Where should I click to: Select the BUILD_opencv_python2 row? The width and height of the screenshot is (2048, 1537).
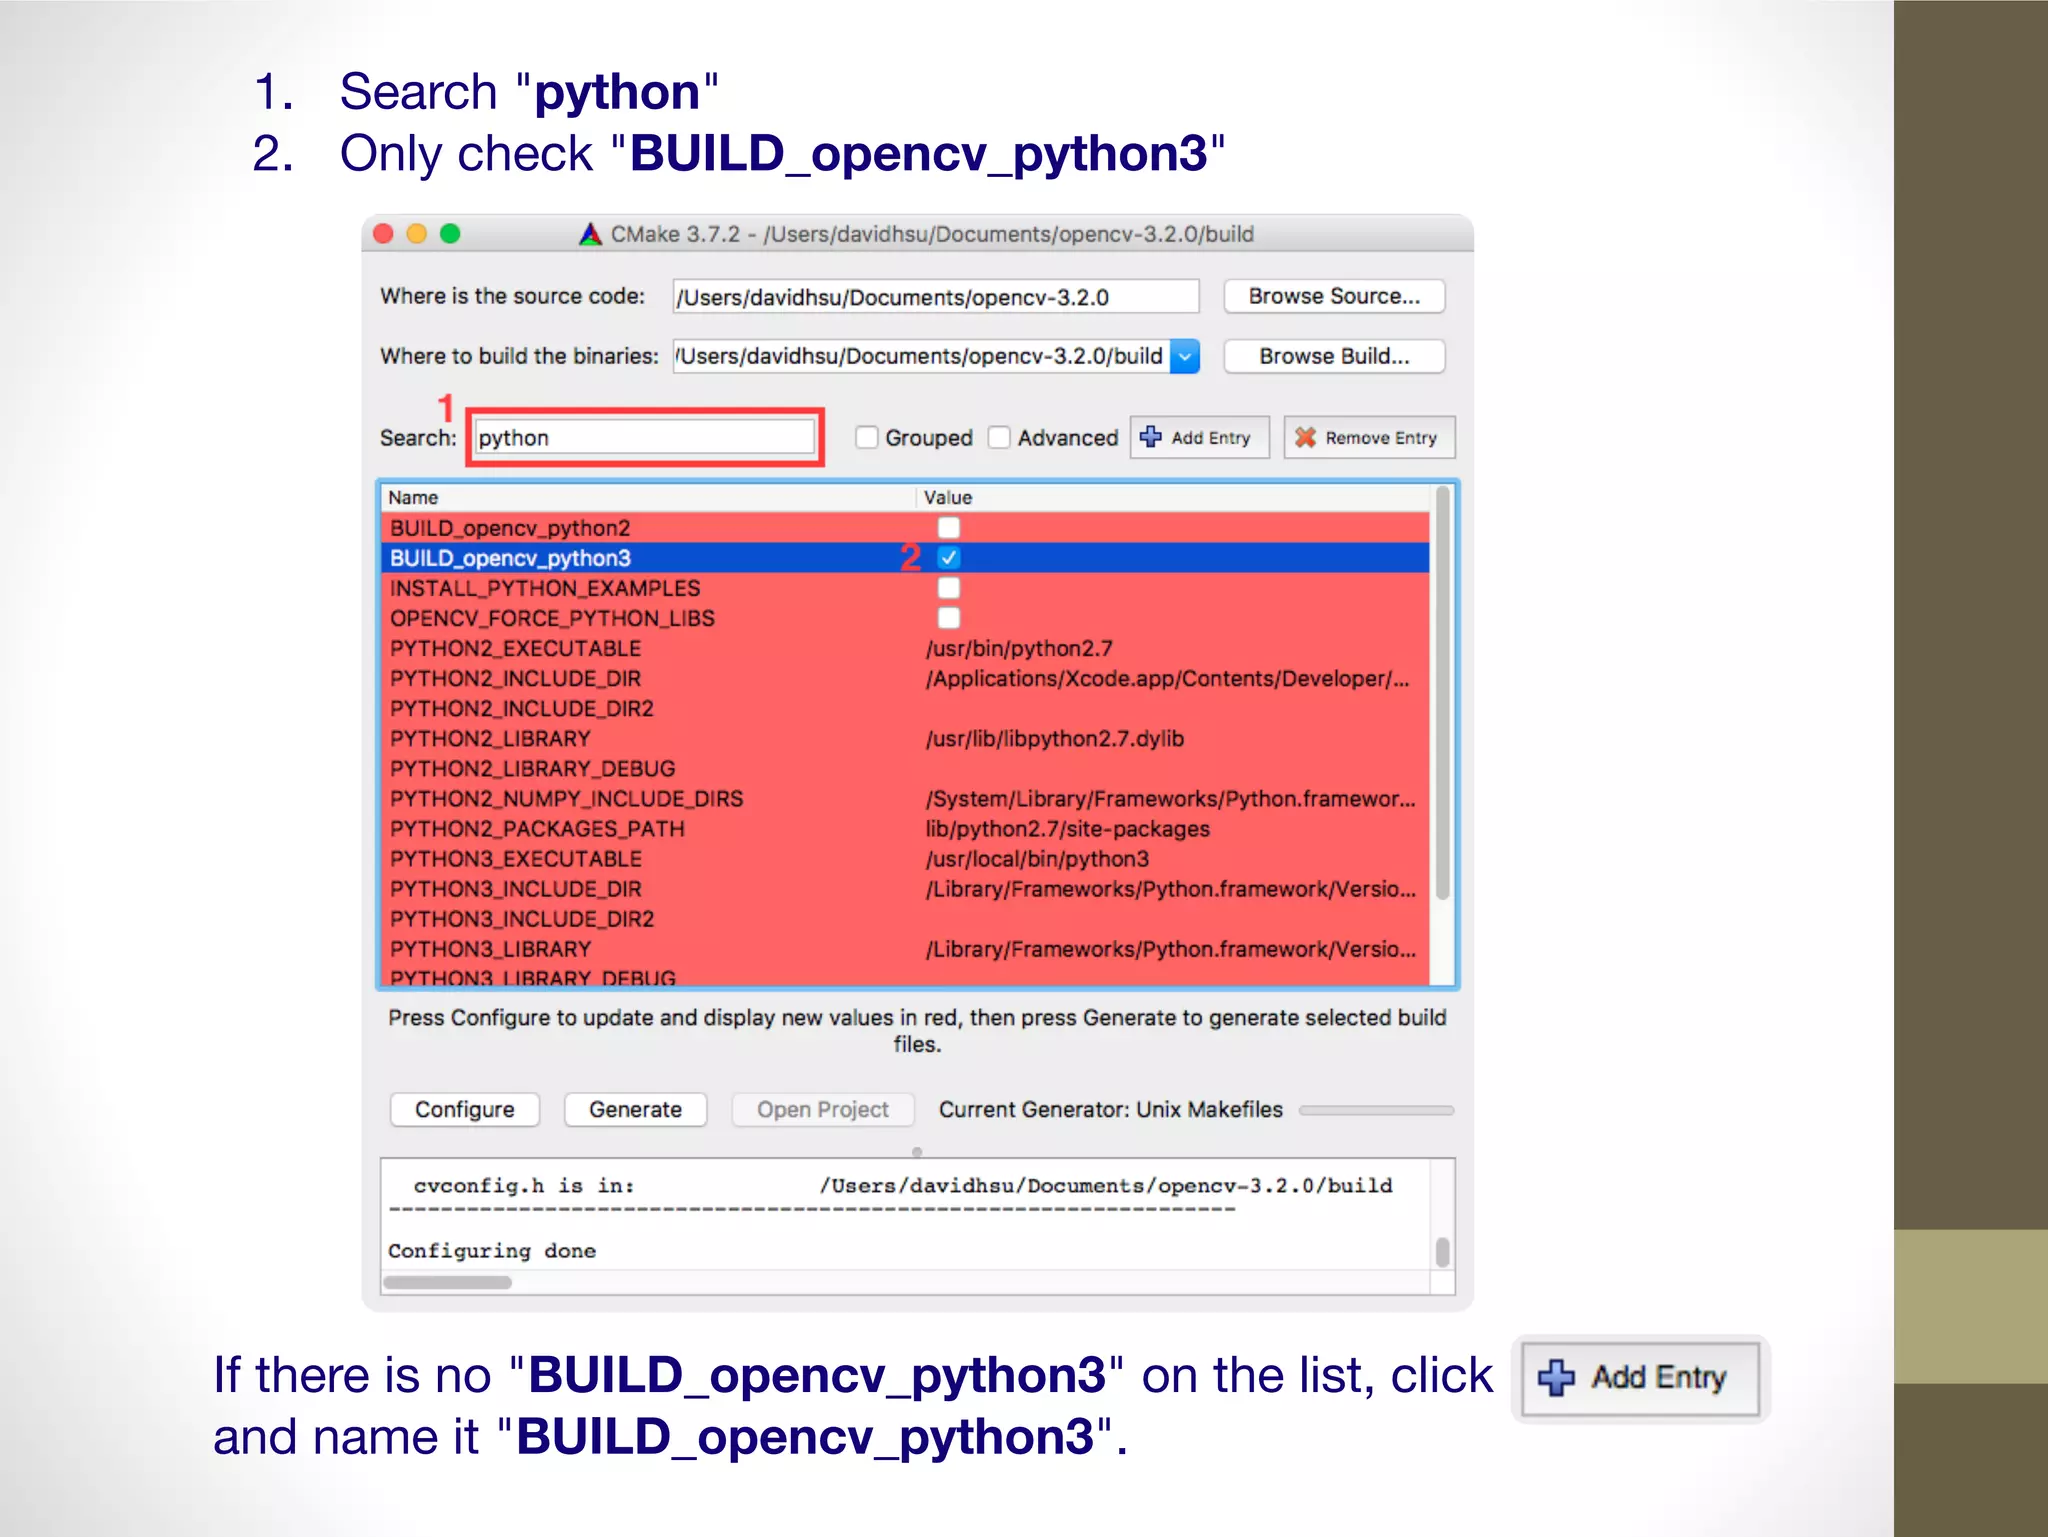coord(905,527)
